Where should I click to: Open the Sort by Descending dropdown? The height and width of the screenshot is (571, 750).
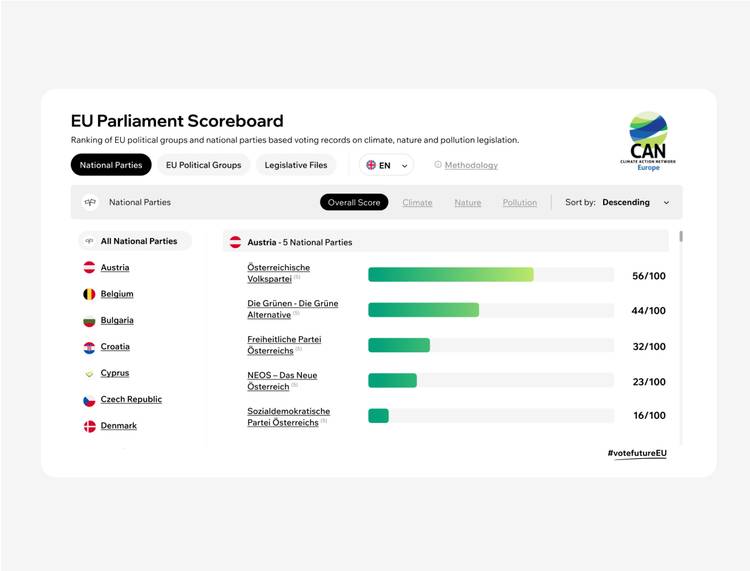click(618, 202)
